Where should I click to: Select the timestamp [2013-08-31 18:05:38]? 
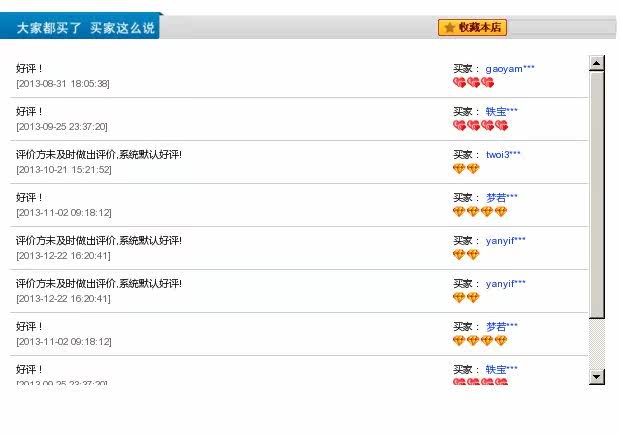(x=63, y=84)
